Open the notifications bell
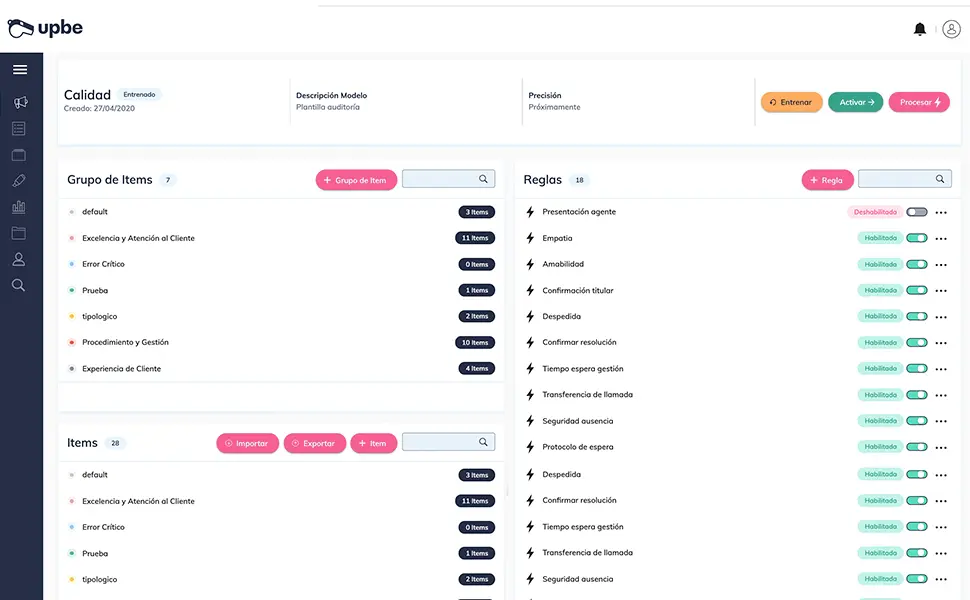The width and height of the screenshot is (970, 600). coord(919,29)
